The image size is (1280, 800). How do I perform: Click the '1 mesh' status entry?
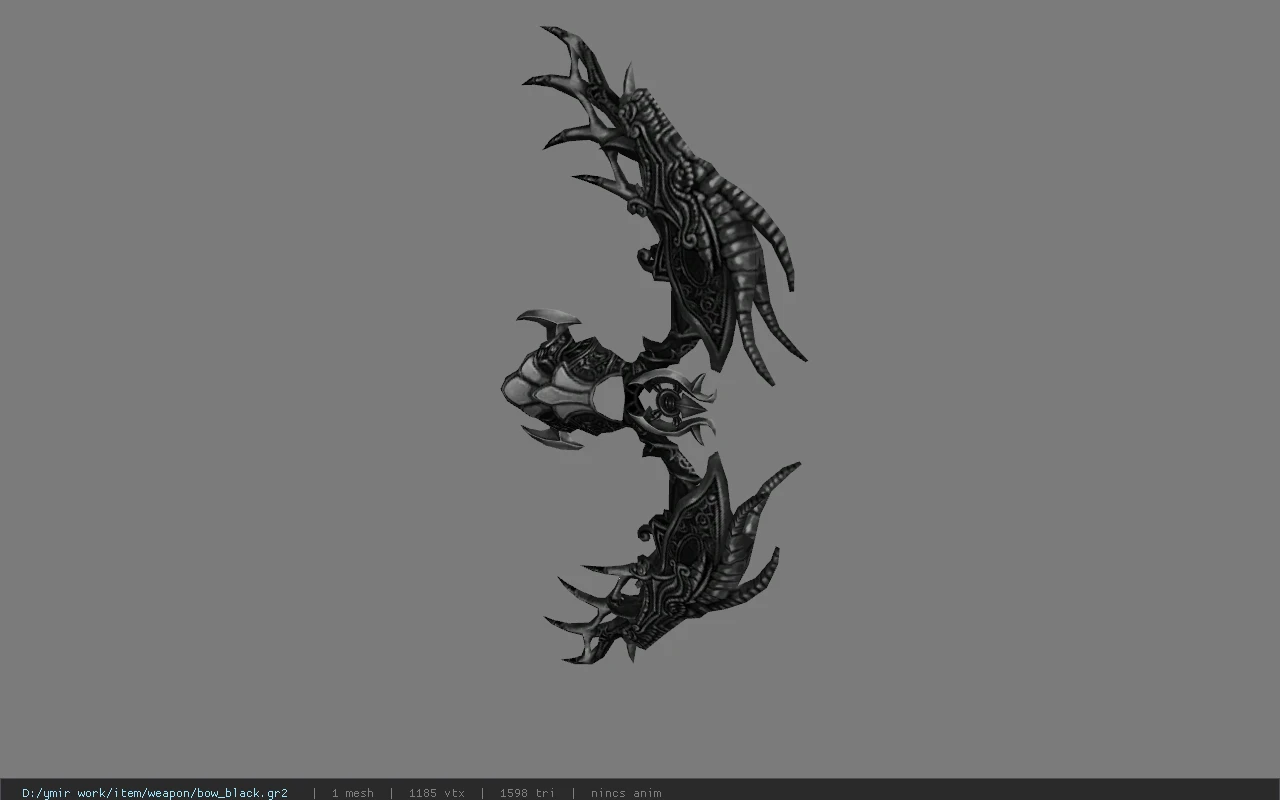coord(352,793)
